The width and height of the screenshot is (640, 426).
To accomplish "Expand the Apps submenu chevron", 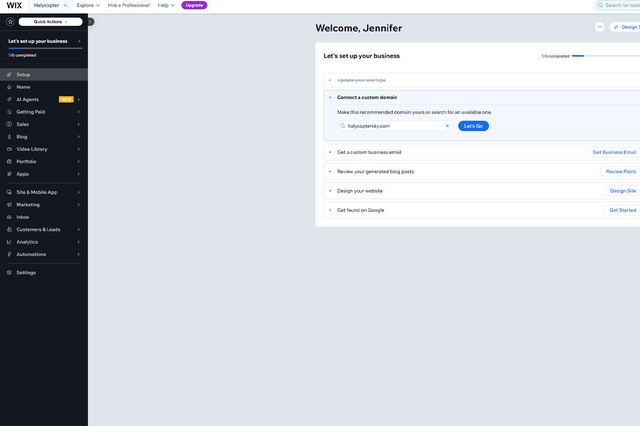I will (x=79, y=174).
